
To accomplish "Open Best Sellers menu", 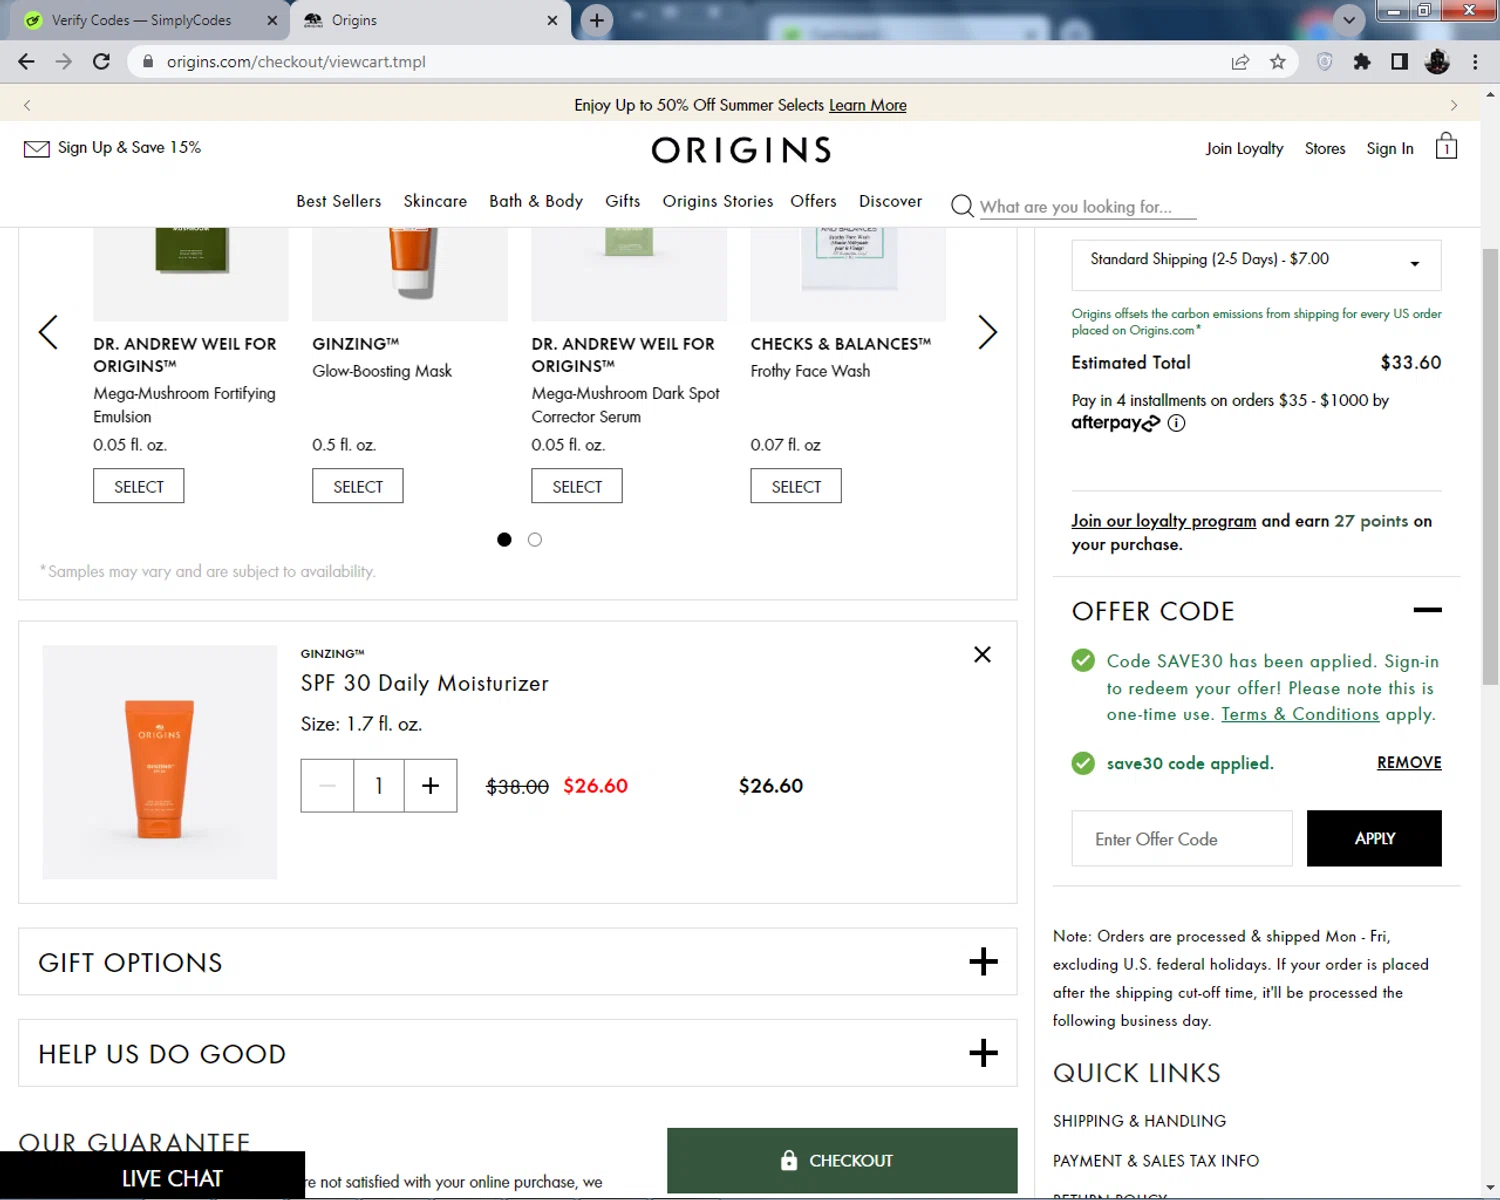I will 339,201.
